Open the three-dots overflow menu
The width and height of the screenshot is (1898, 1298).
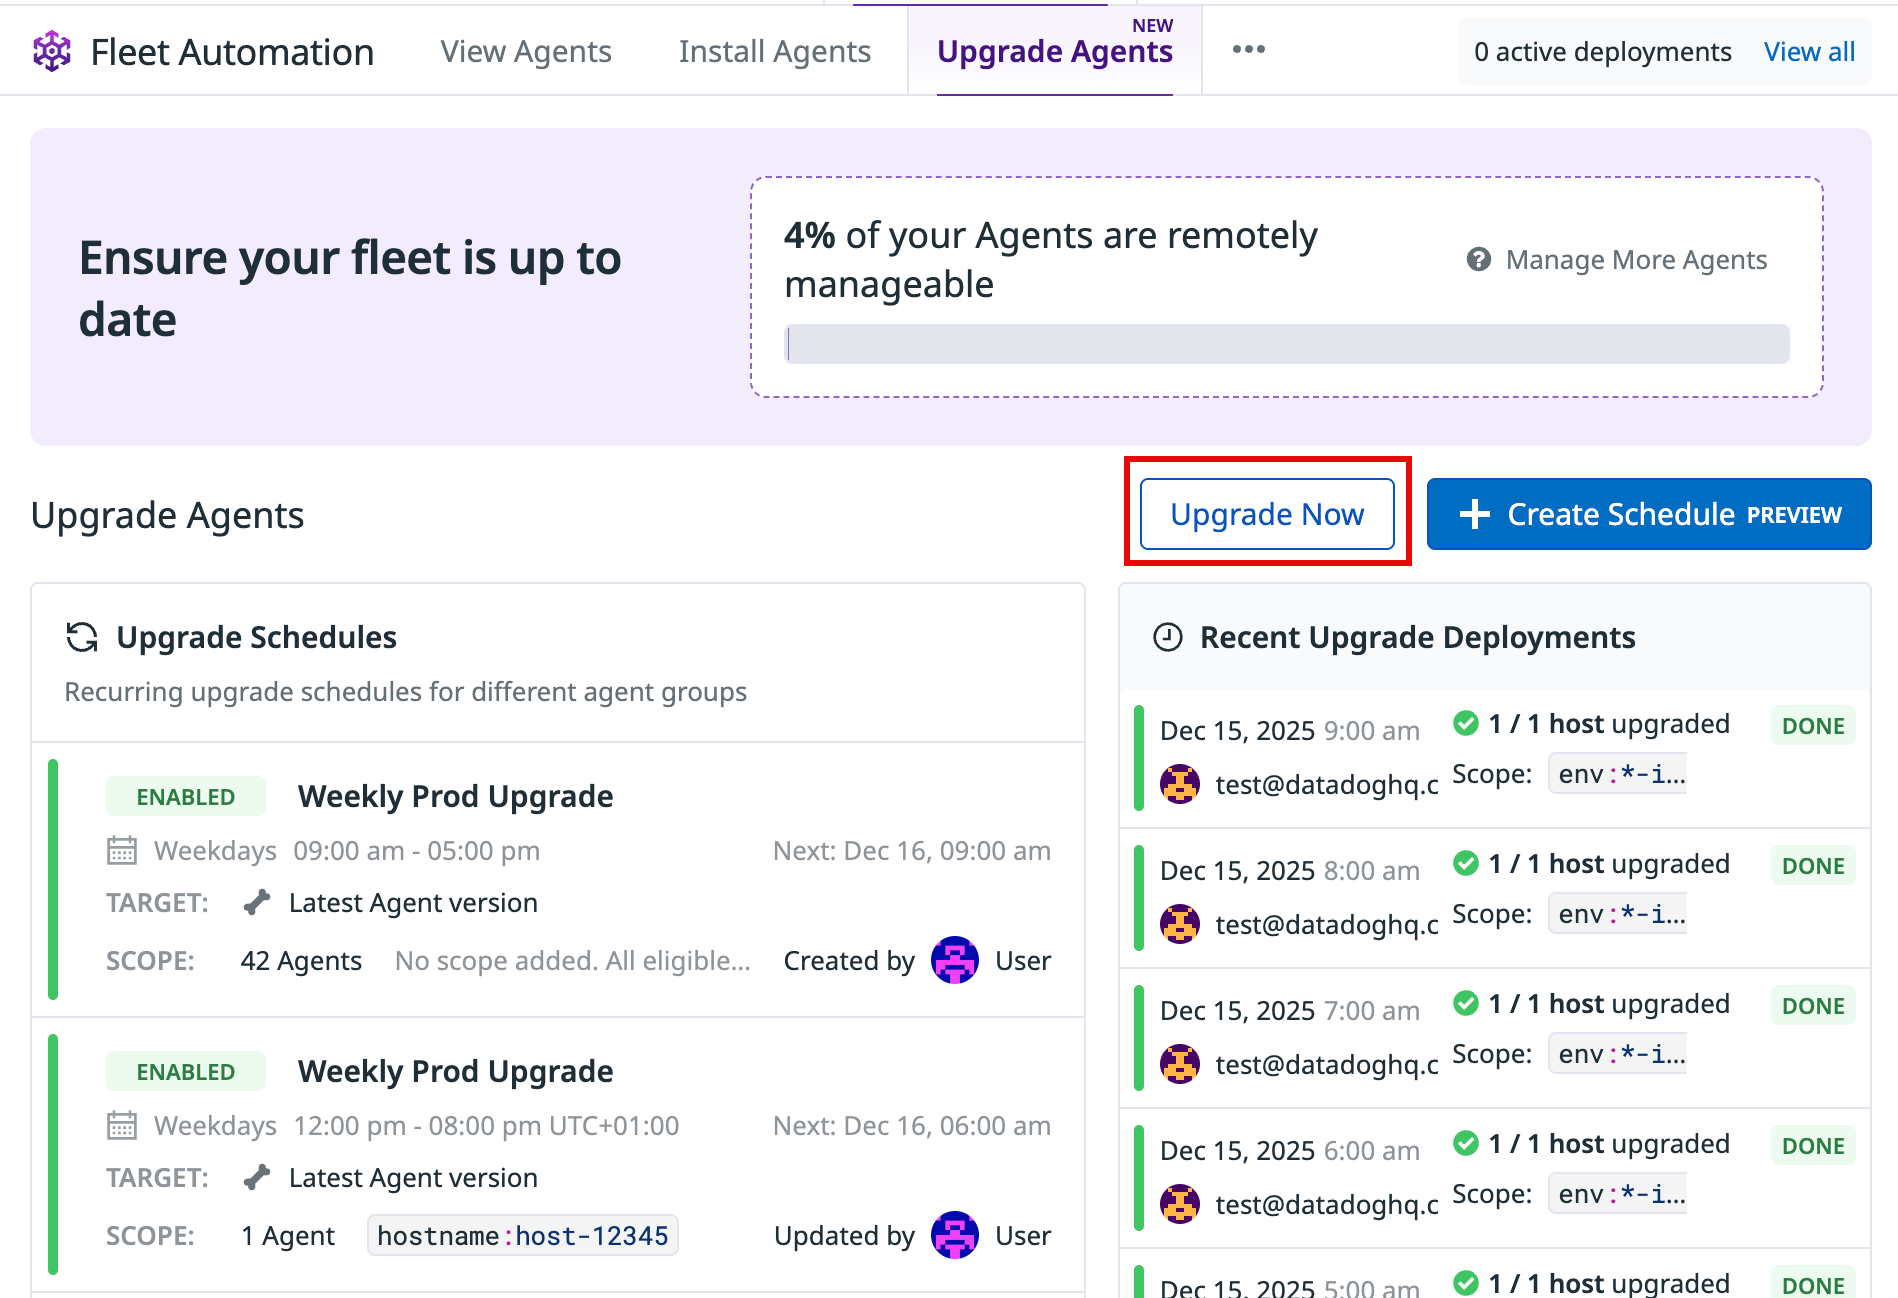(x=1248, y=50)
